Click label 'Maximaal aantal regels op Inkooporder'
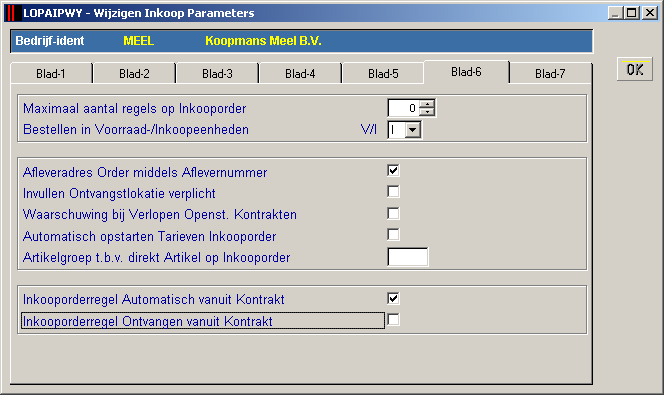Viewport: 664px width, 395px height. click(135, 109)
